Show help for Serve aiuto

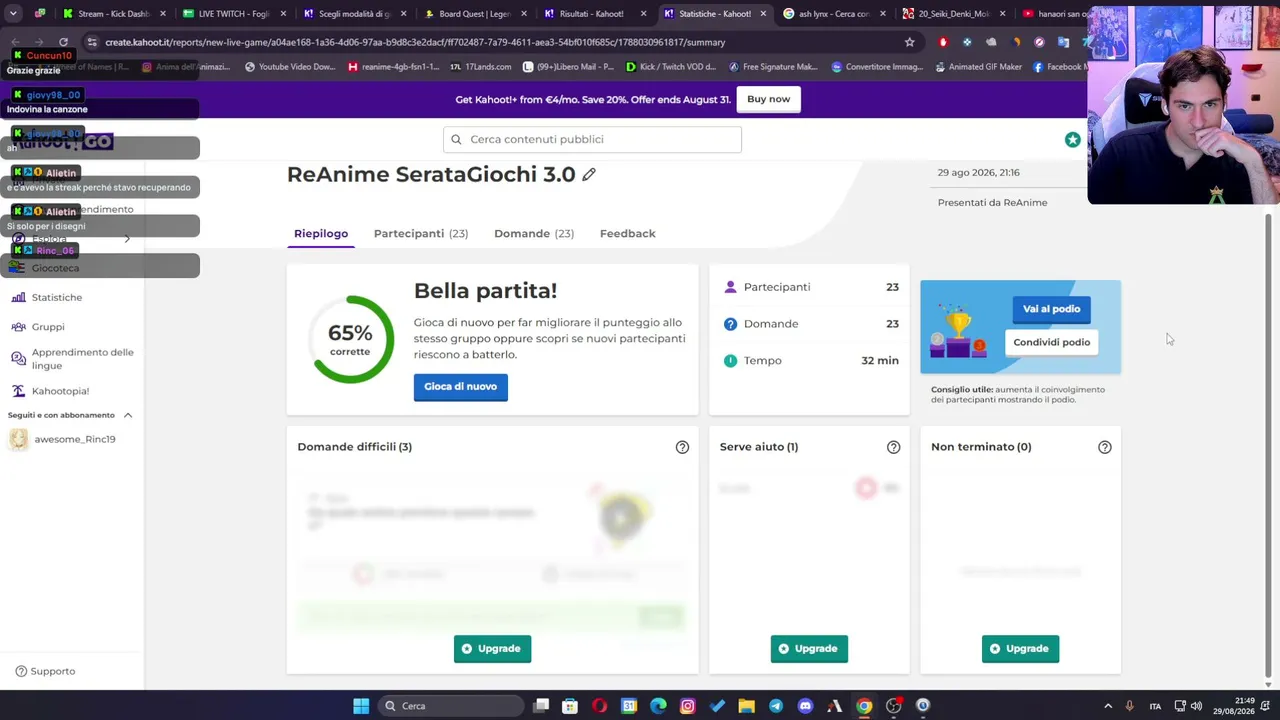coord(893,447)
